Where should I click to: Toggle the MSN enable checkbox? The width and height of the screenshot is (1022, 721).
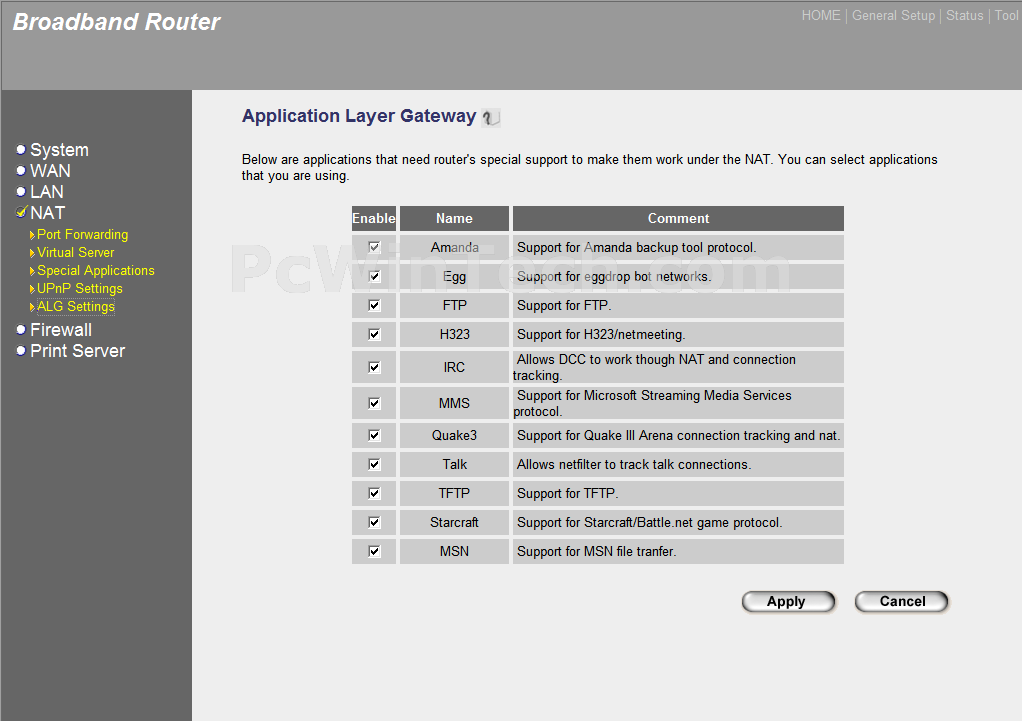pos(374,551)
